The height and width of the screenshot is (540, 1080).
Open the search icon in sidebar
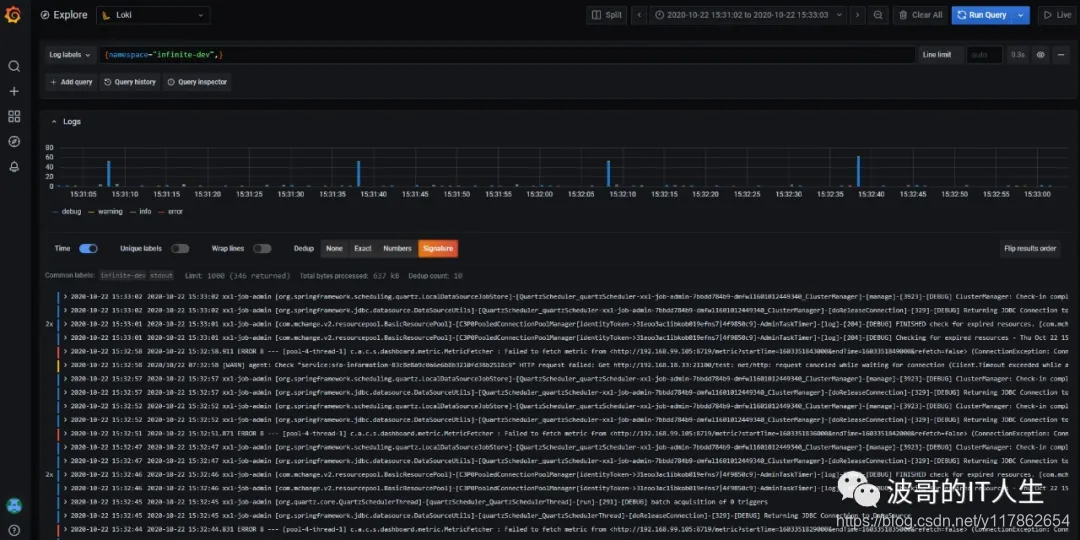14,66
